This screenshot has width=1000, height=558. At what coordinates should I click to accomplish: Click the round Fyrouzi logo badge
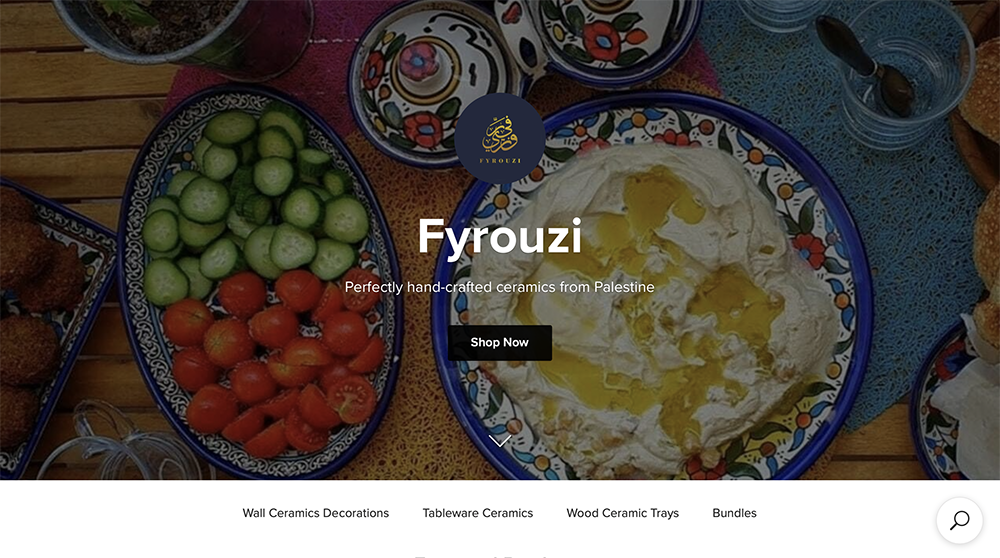coord(499,138)
